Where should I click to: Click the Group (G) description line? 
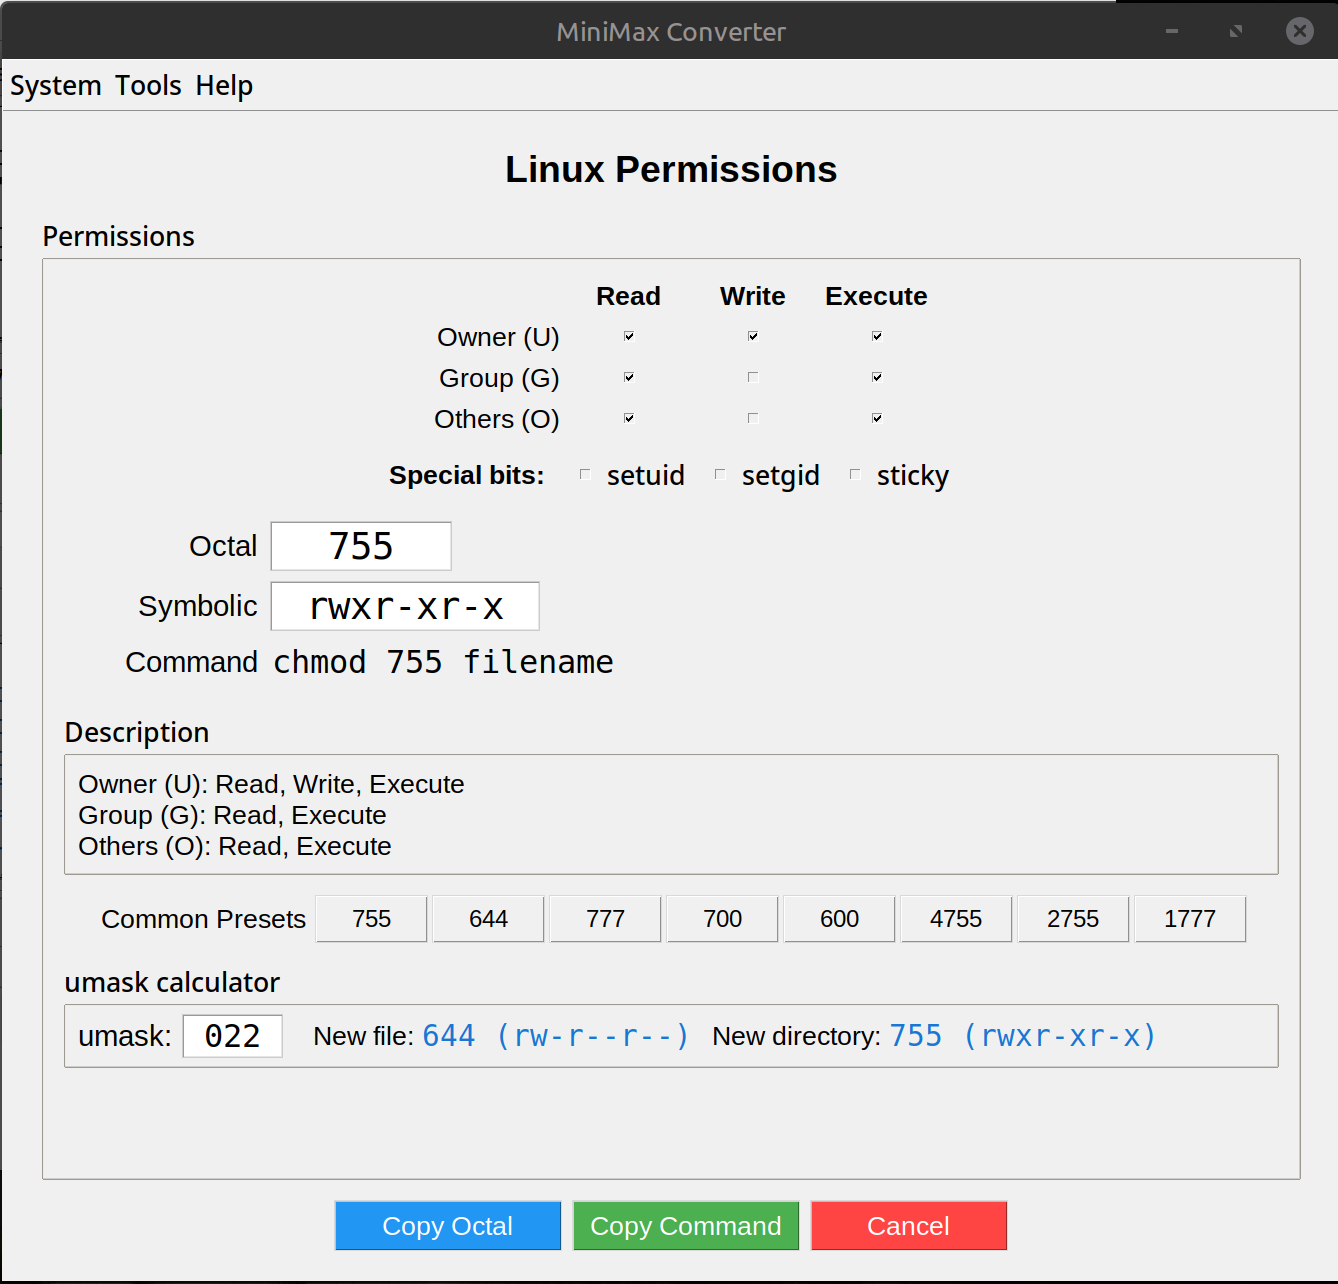click(x=232, y=815)
